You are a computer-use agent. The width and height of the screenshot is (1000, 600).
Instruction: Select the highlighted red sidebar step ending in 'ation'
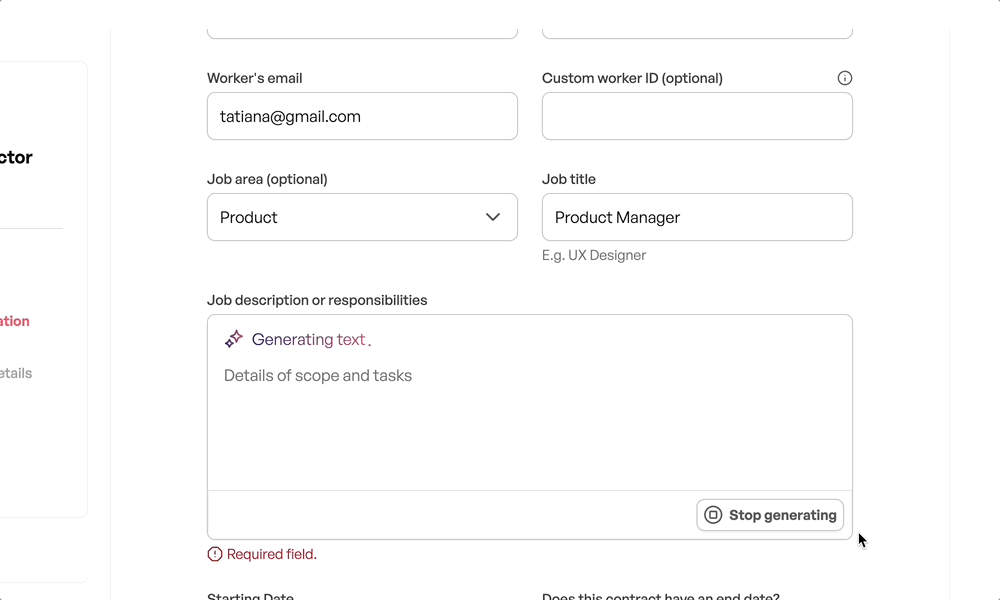coord(15,321)
